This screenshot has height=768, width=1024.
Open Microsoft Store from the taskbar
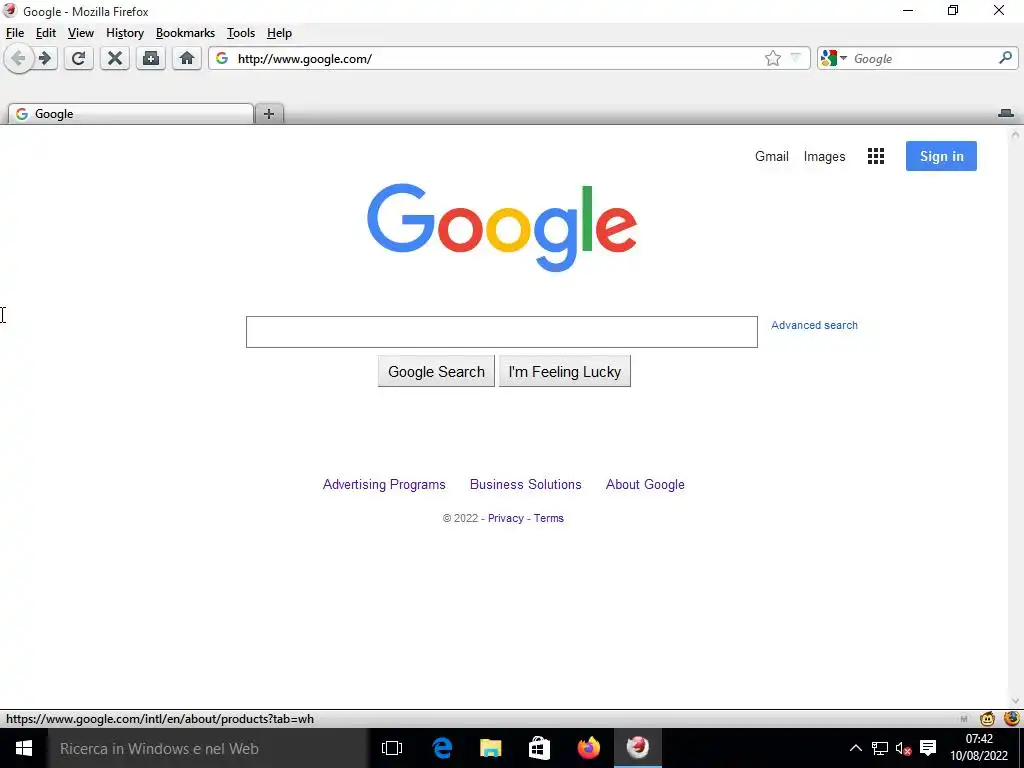(x=539, y=748)
